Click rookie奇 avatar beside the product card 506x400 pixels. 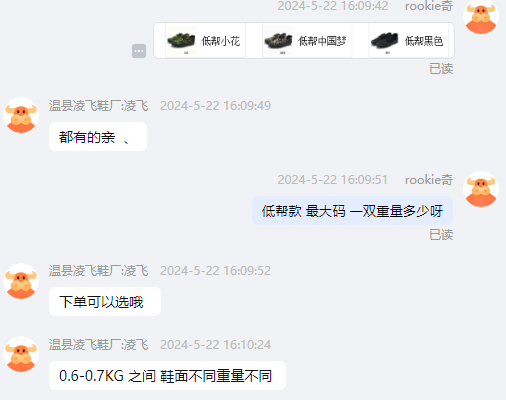click(481, 16)
